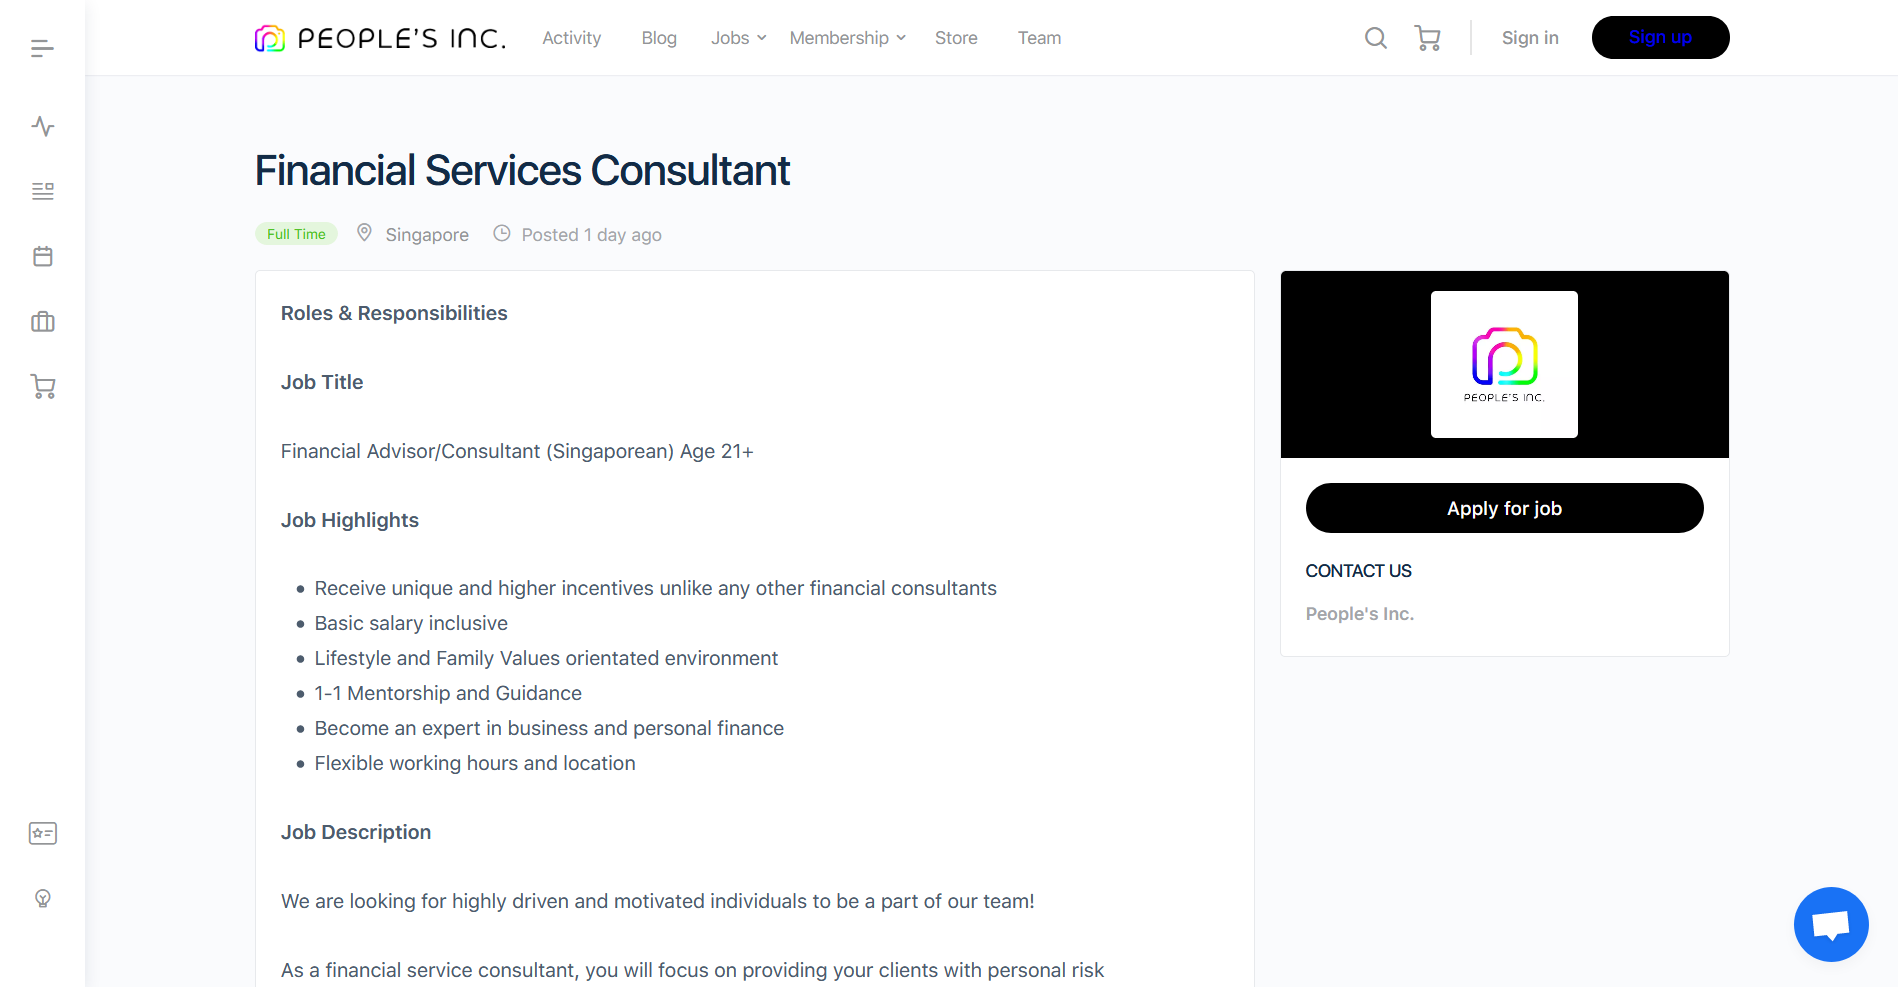Expand the left sidebar hamburger menu
Screen dimensions: 1898x987
coord(42,48)
